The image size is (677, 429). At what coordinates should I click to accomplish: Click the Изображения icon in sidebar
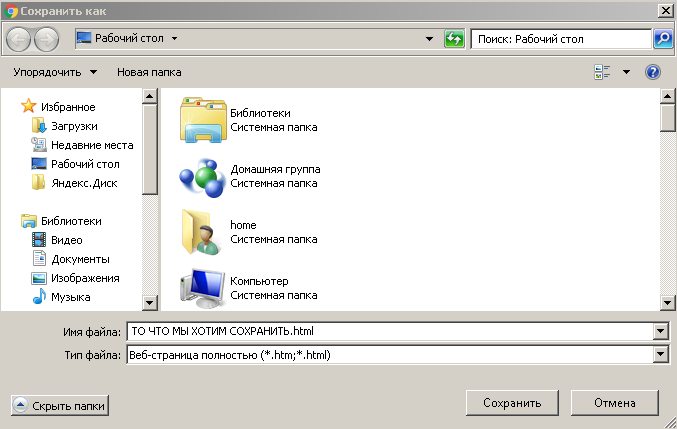pyautogui.click(x=39, y=278)
